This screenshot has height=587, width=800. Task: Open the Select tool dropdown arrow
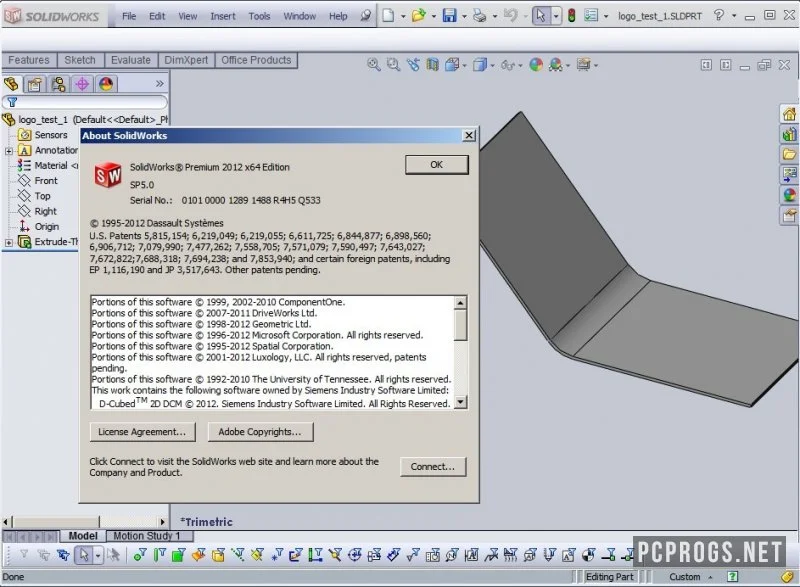556,16
